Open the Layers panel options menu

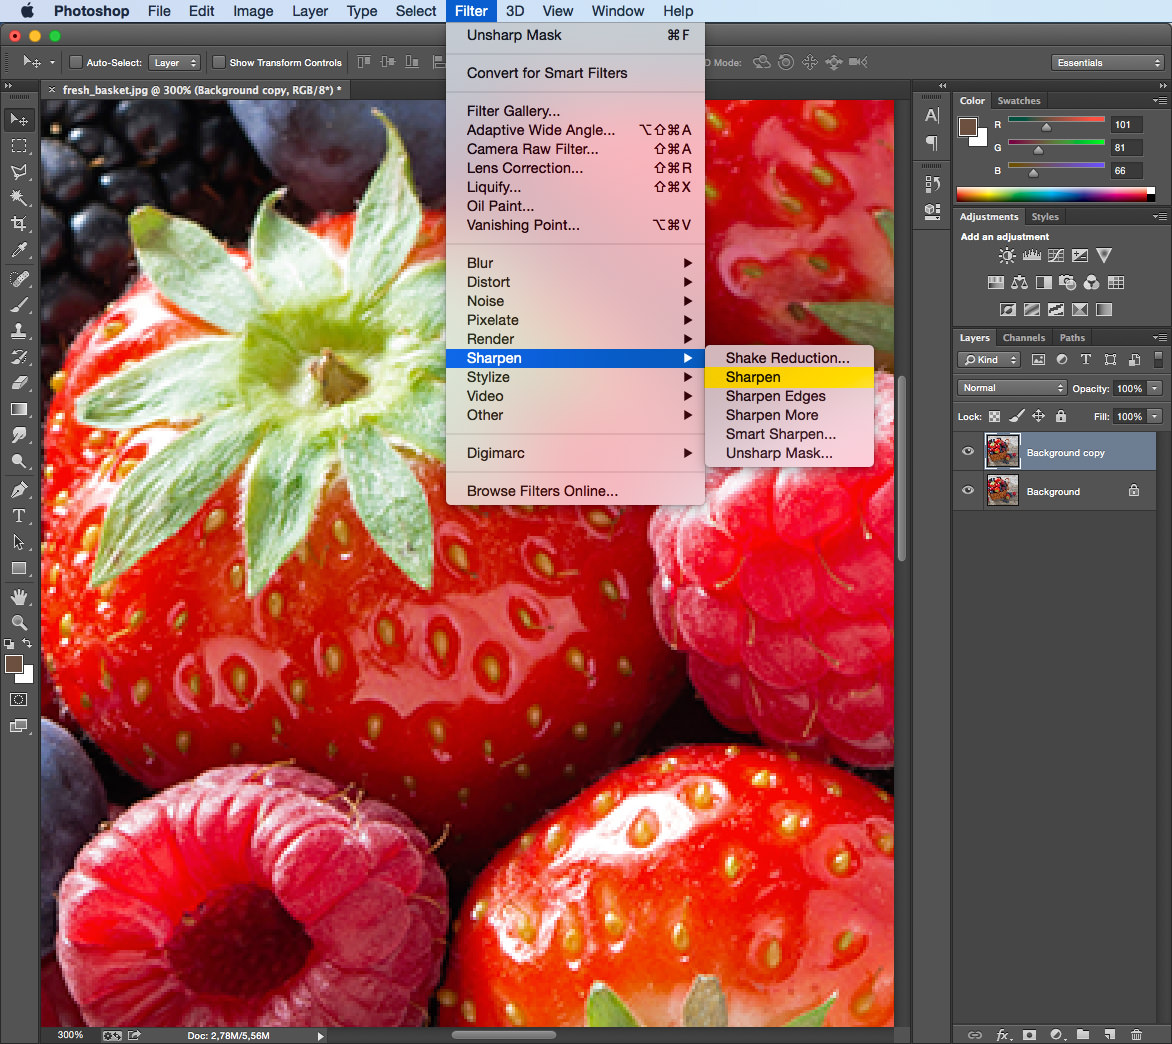click(x=1159, y=338)
